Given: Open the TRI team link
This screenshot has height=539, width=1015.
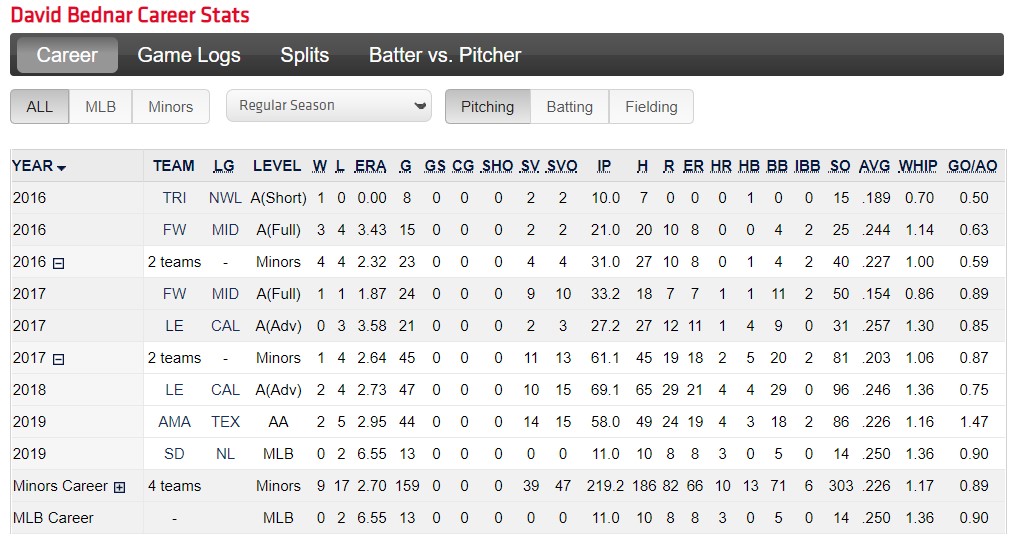Looking at the screenshot, I should pyautogui.click(x=174, y=198).
